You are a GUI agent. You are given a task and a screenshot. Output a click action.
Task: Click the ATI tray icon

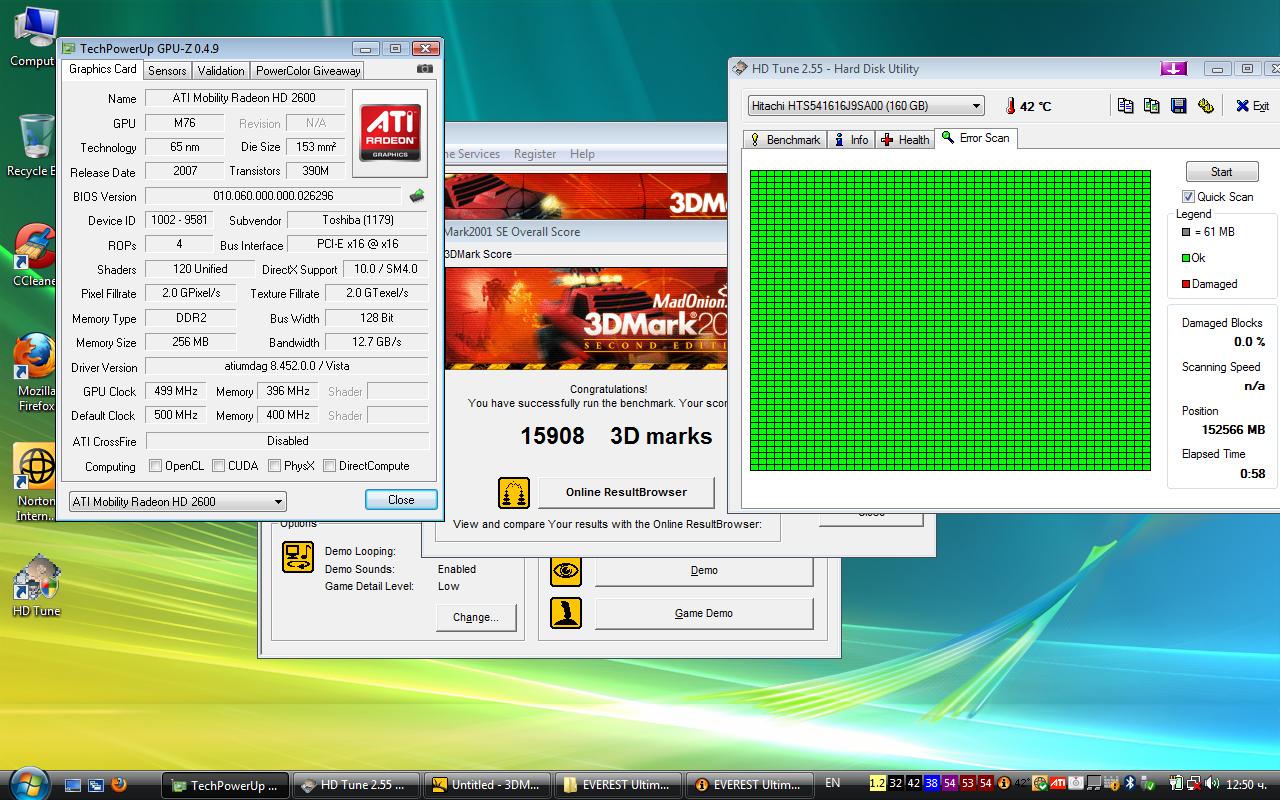coord(1057,783)
